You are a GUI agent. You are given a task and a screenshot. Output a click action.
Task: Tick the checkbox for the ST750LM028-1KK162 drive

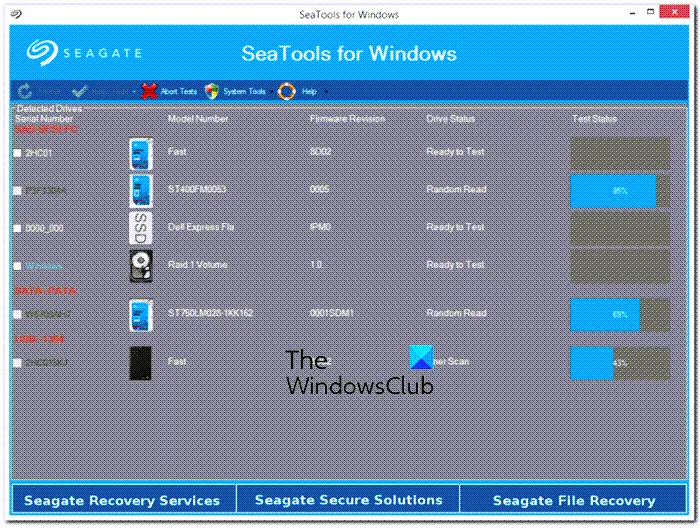pyautogui.click(x=17, y=314)
